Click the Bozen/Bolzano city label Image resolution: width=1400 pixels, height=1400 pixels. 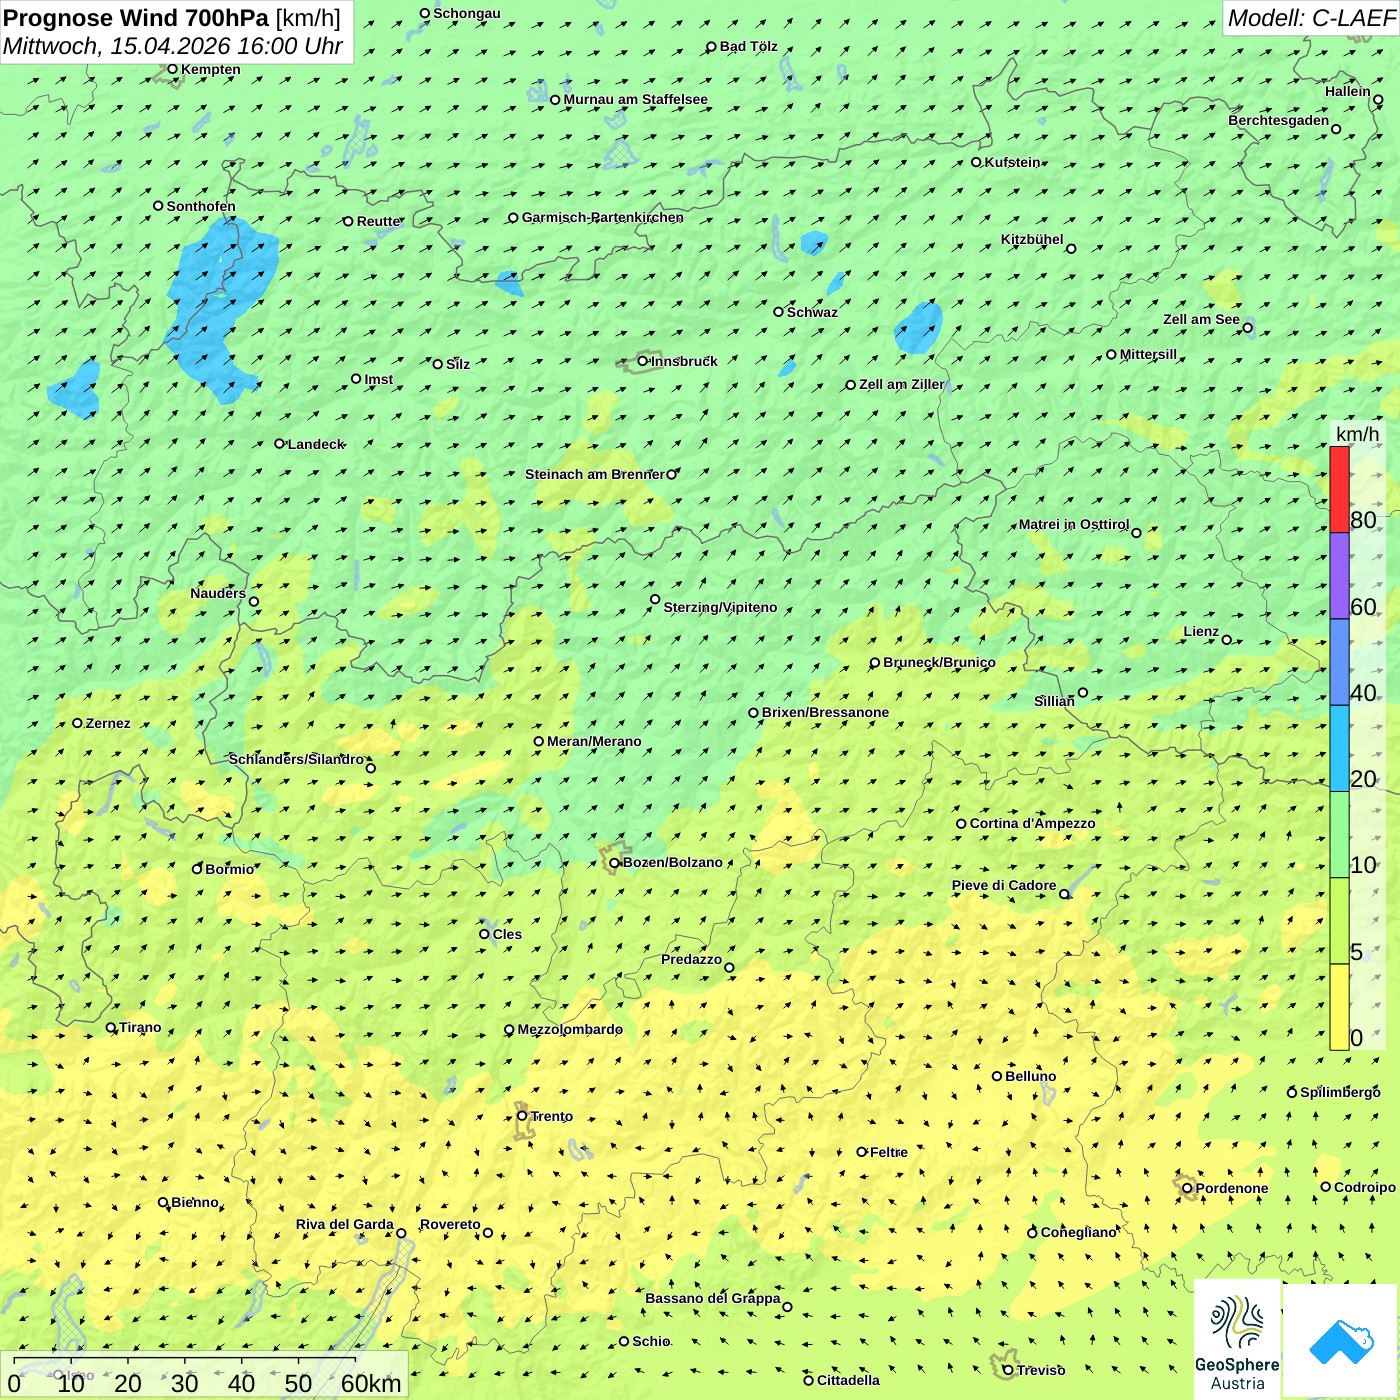[x=672, y=862]
